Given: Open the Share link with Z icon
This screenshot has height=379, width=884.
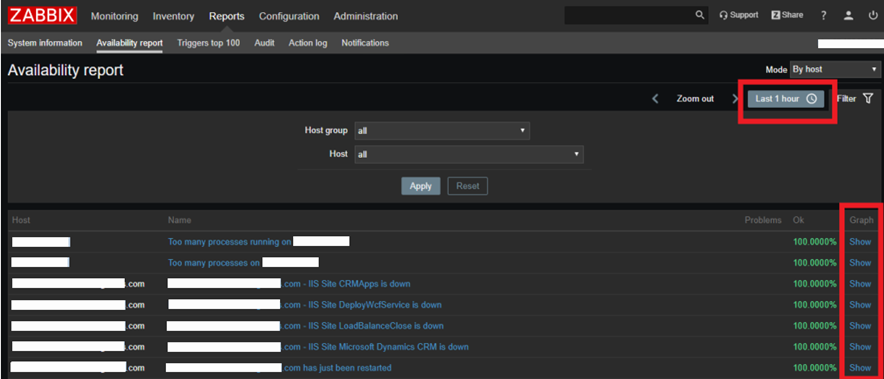Looking at the screenshot, I should (x=787, y=15).
